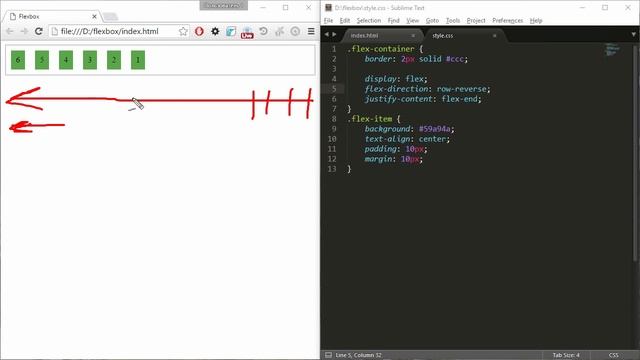640x360 pixels.
Task: Close the Flexbox browser tab
Action: [94, 16]
